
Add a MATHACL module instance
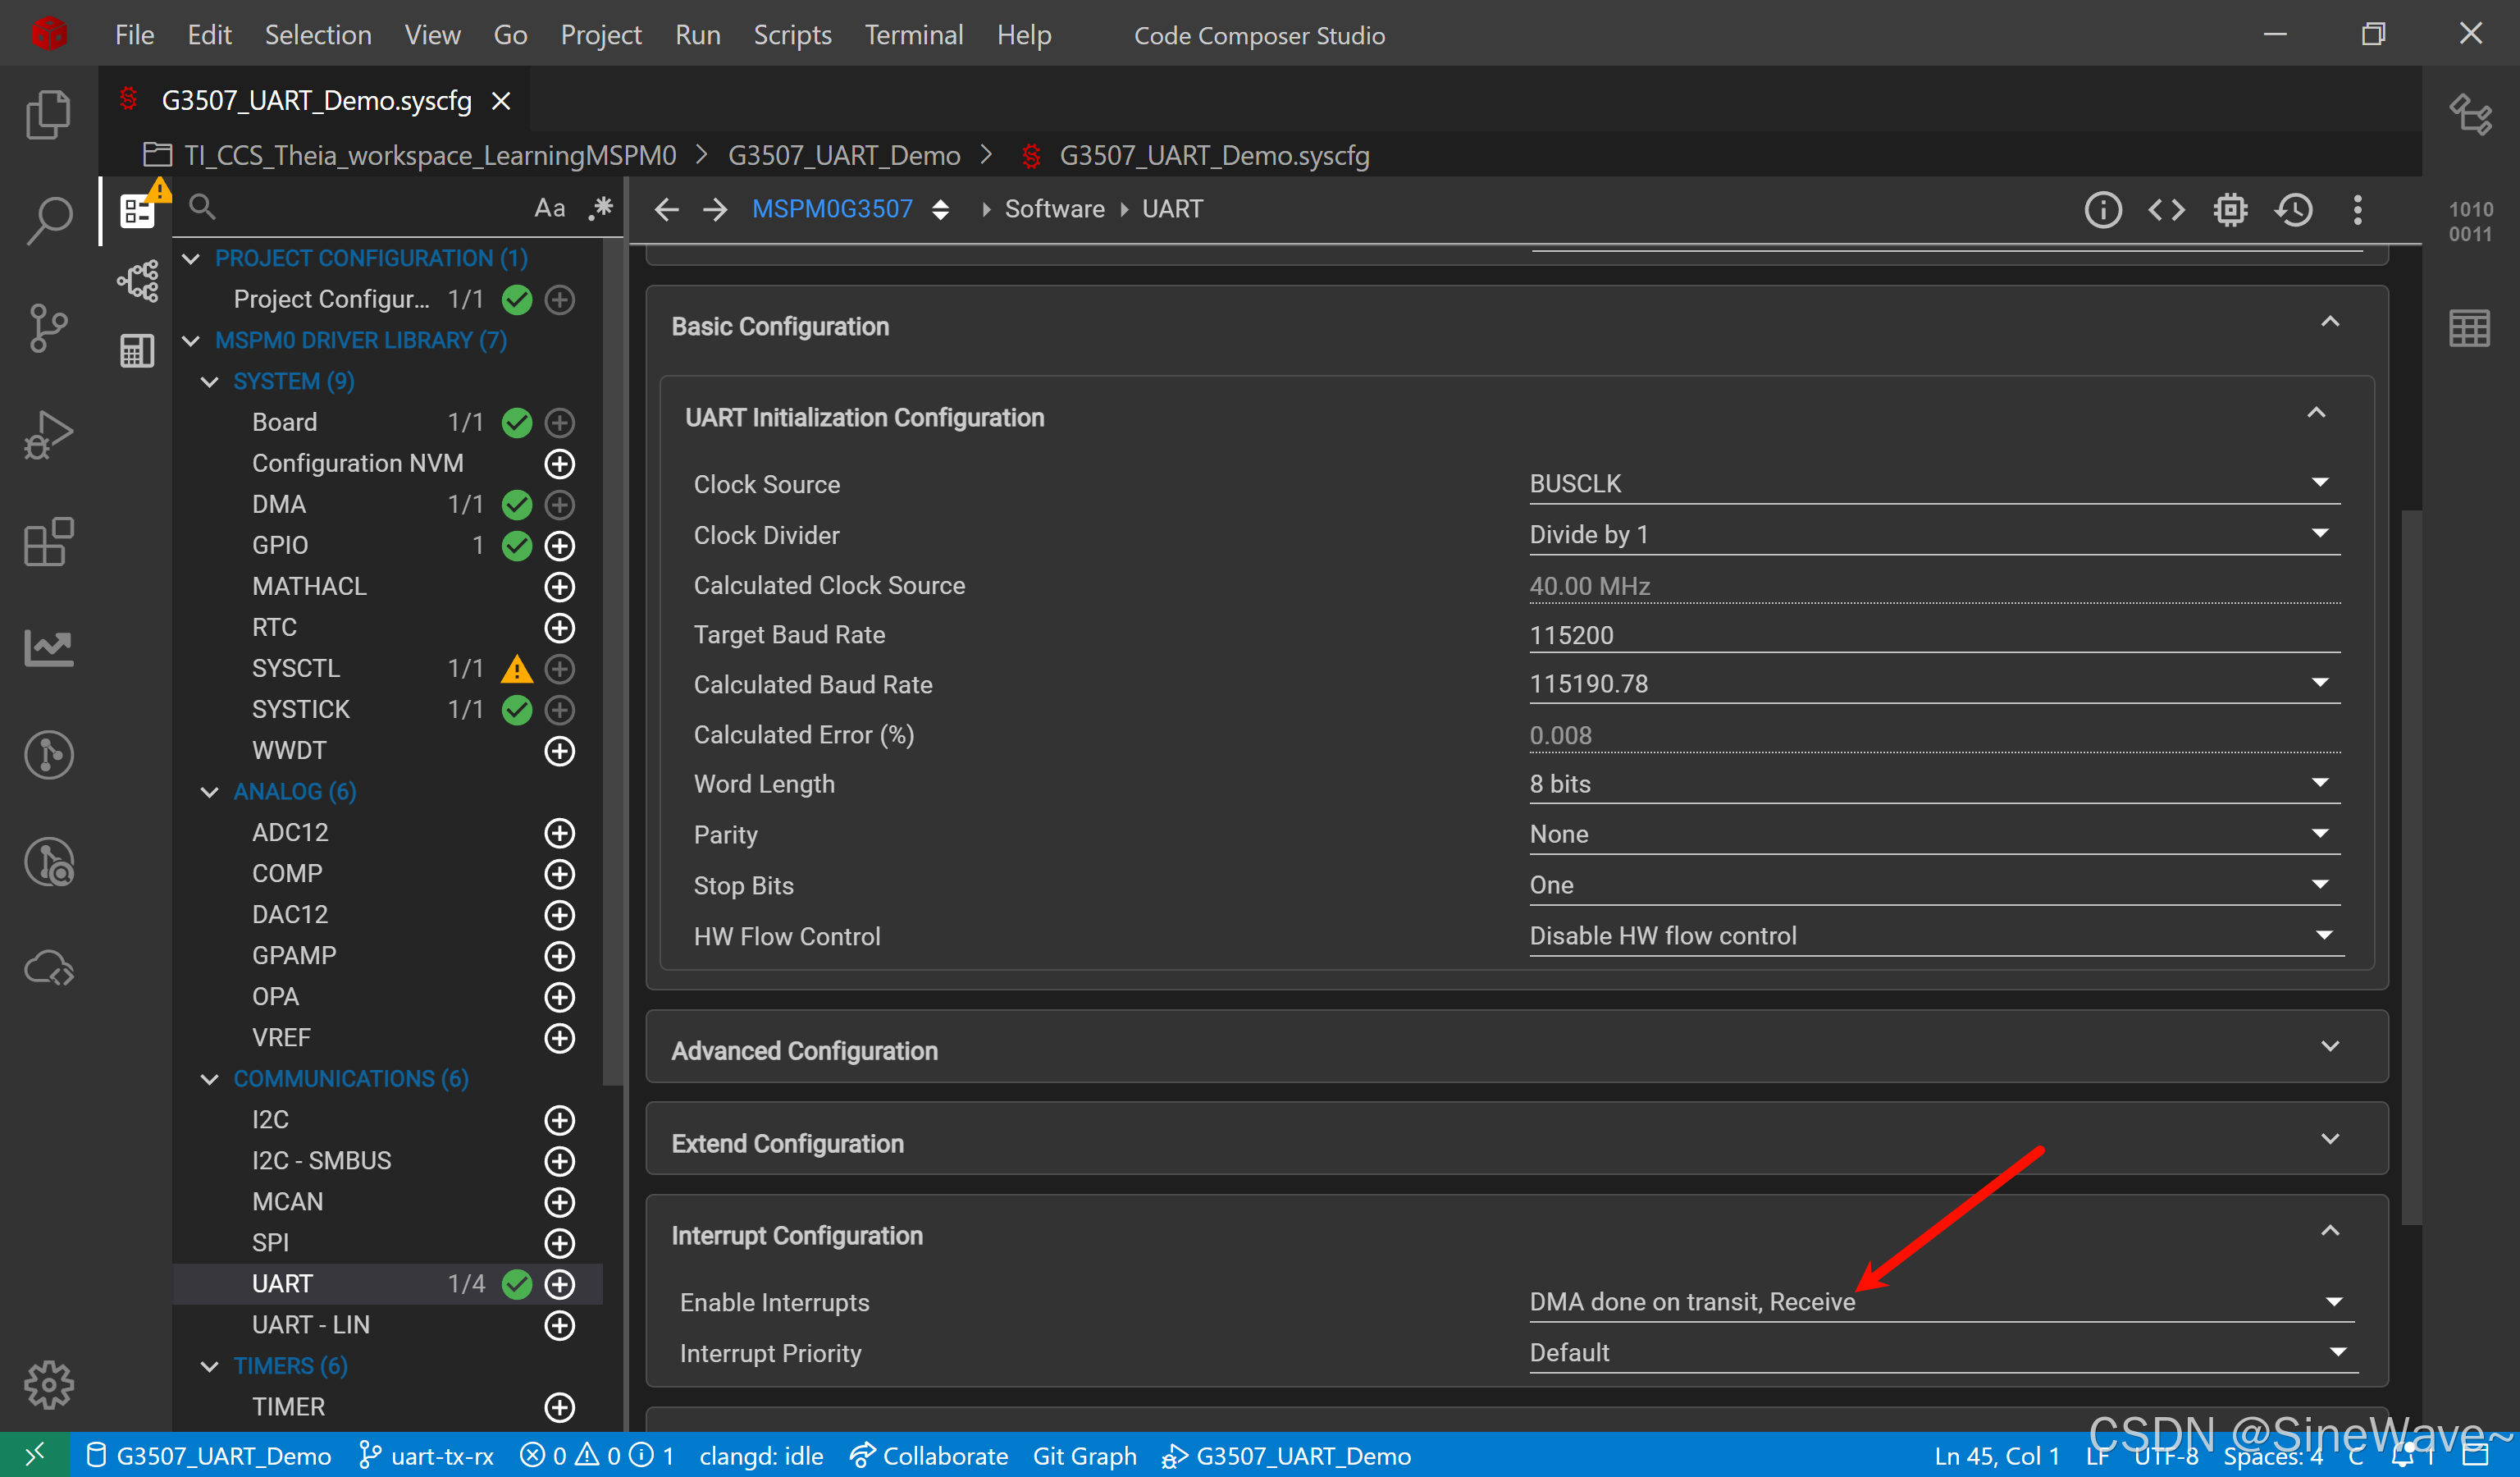(559, 587)
